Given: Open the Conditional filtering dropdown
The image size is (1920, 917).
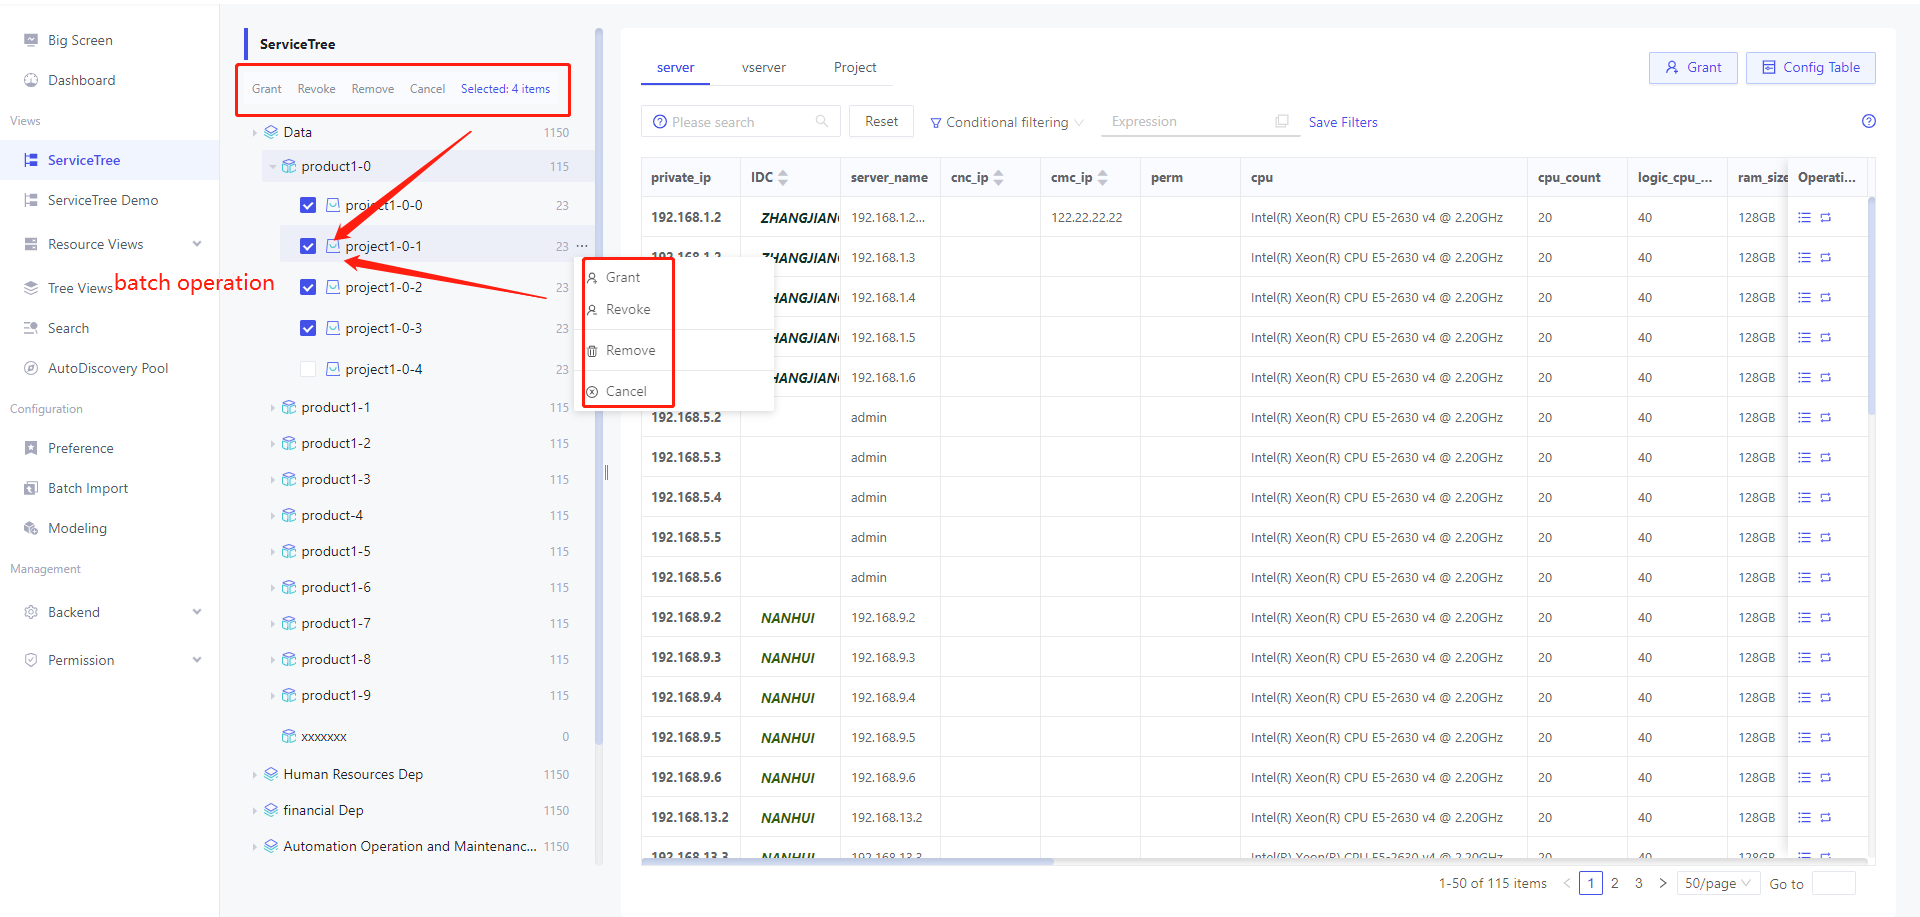Looking at the screenshot, I should (x=1007, y=122).
